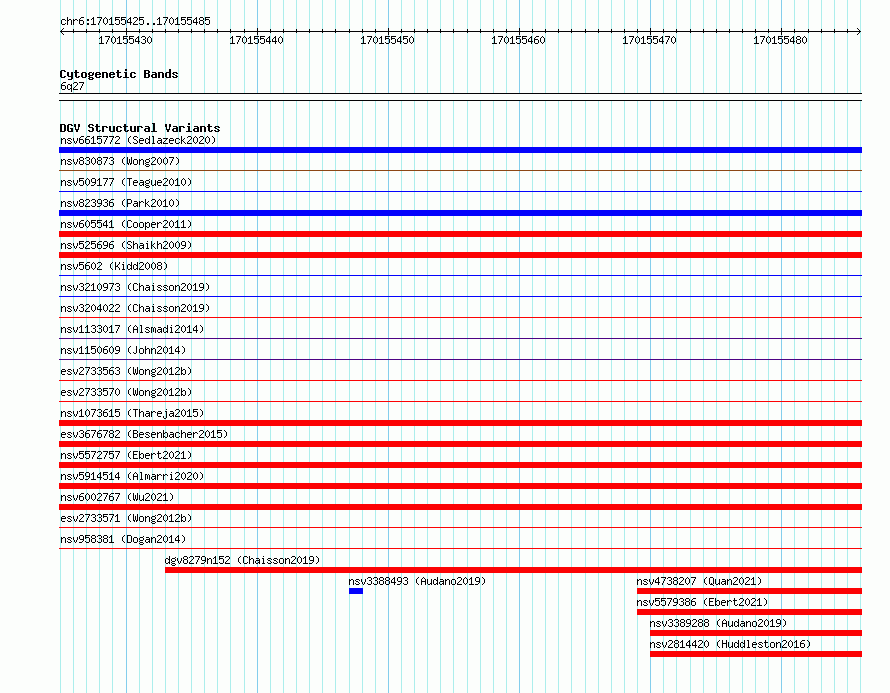Screen dimensions: 890x693
Task: Click the small blue nsv3388493 feature bar
Action: click(x=356, y=591)
